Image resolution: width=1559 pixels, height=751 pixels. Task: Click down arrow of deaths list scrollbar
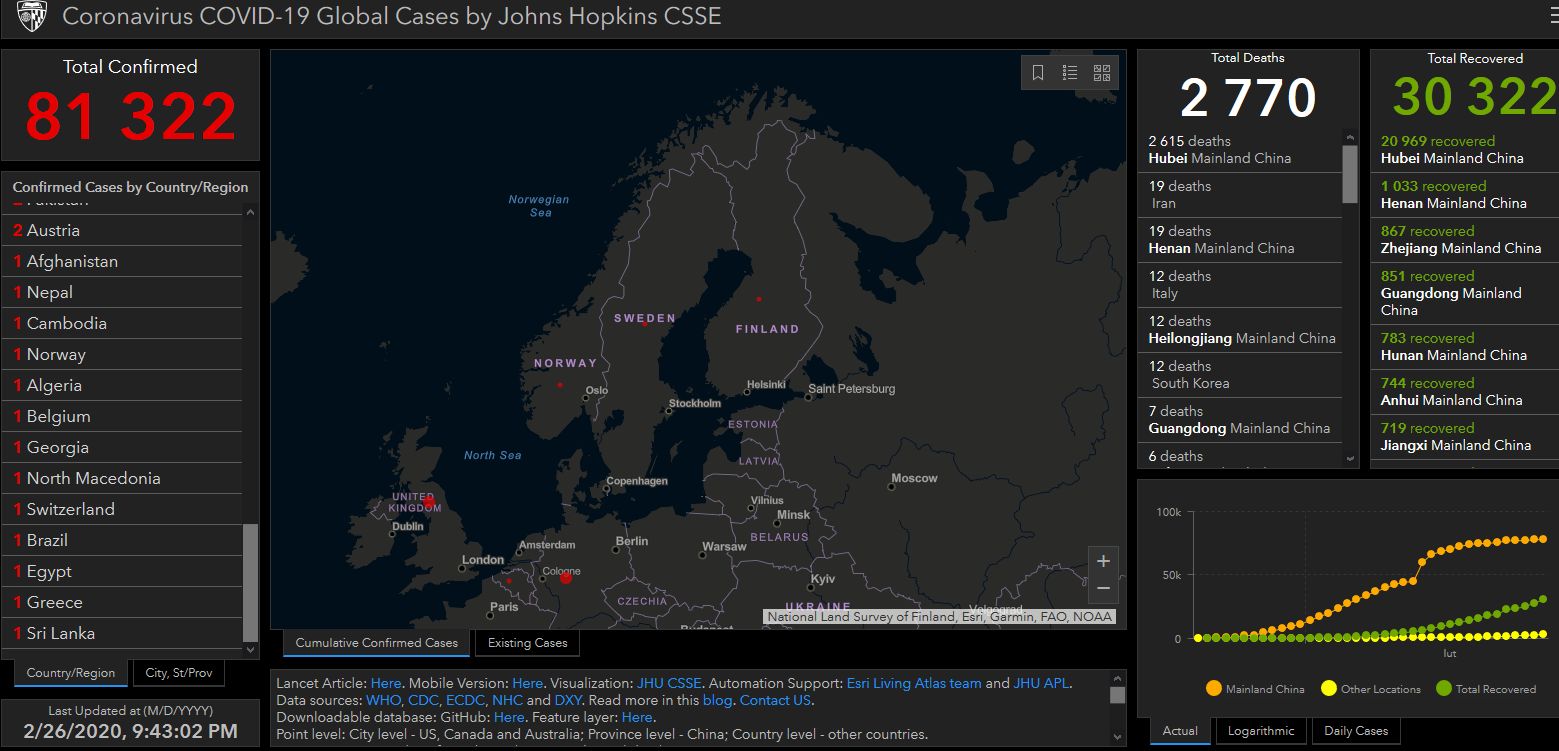click(1350, 459)
